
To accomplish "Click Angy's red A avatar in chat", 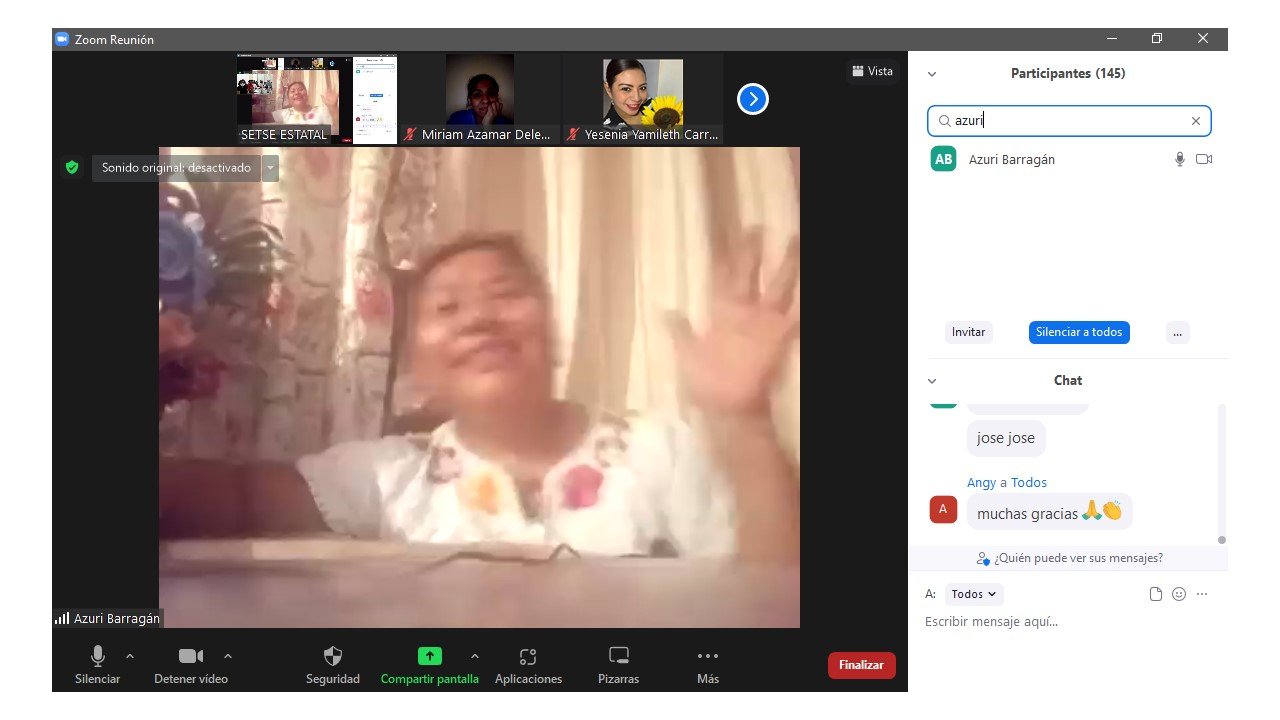I will pos(943,509).
